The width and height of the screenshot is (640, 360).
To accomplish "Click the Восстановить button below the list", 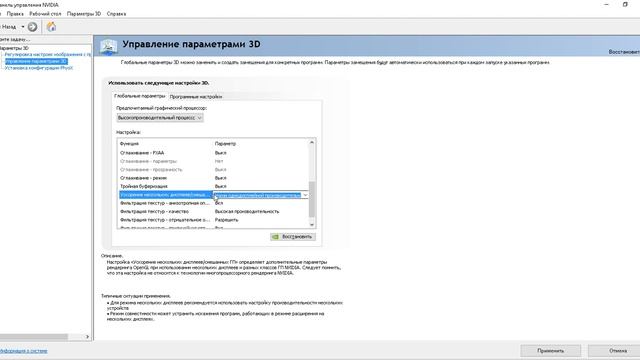I will [293, 237].
